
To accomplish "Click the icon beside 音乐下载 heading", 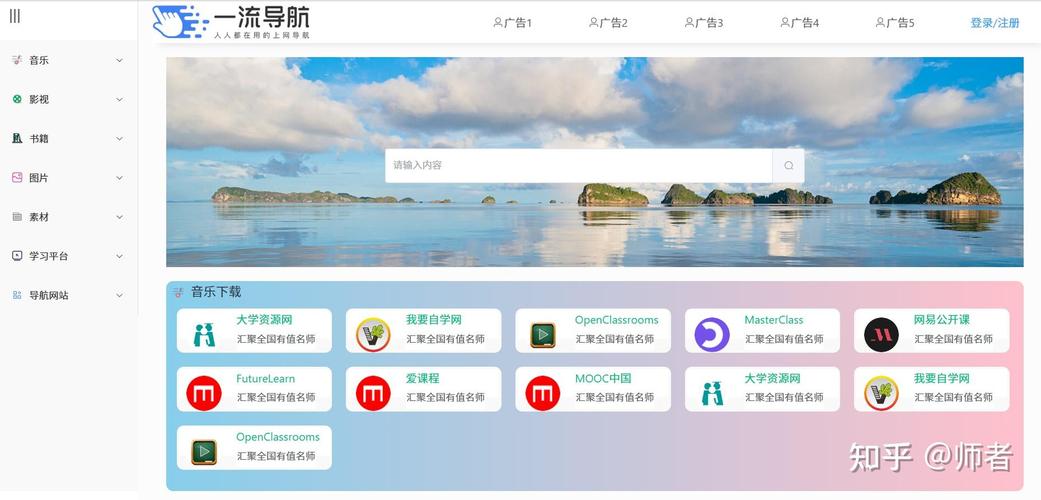I will [178, 292].
